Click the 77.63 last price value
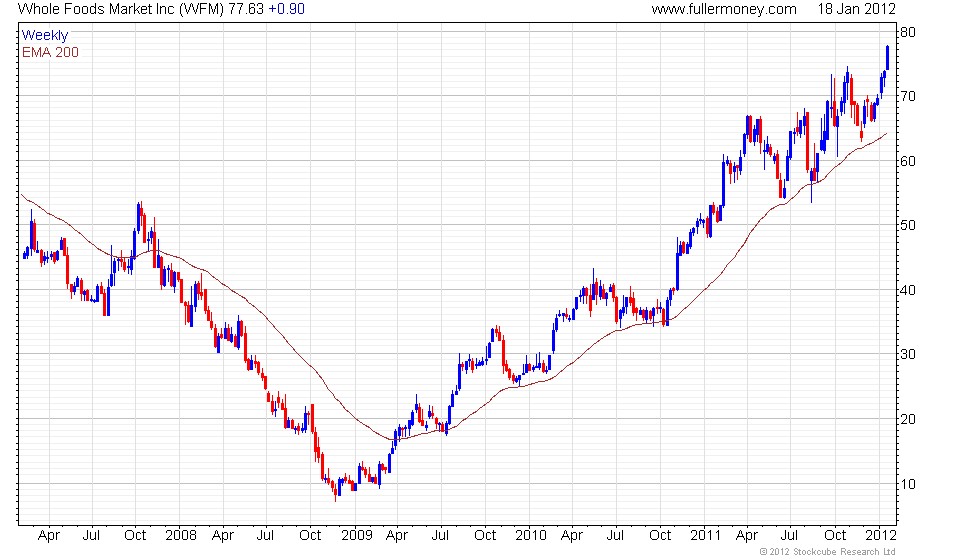Screen dimensions: 980x560 coord(246,9)
